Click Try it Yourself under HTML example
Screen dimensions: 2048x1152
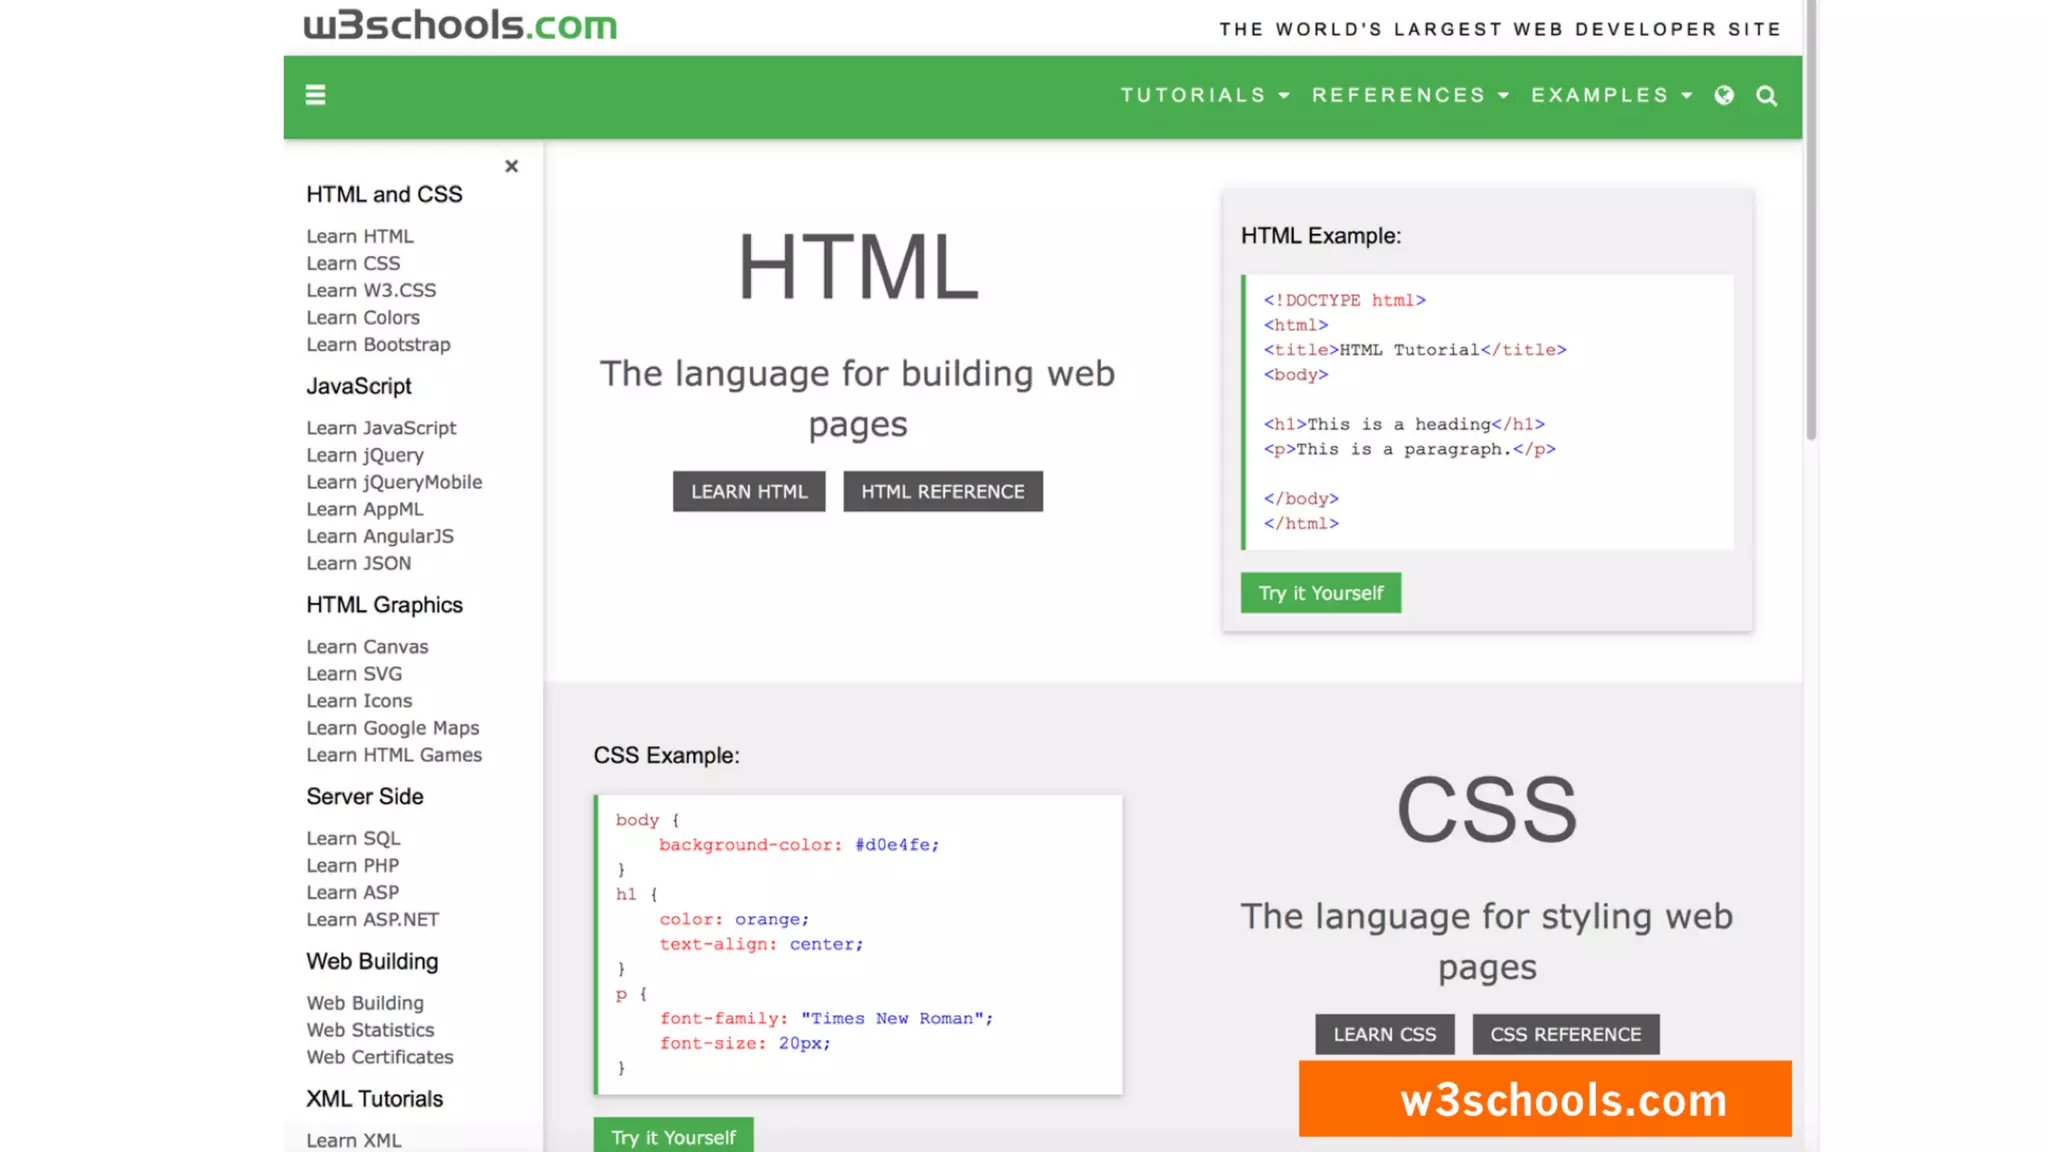tap(1320, 593)
